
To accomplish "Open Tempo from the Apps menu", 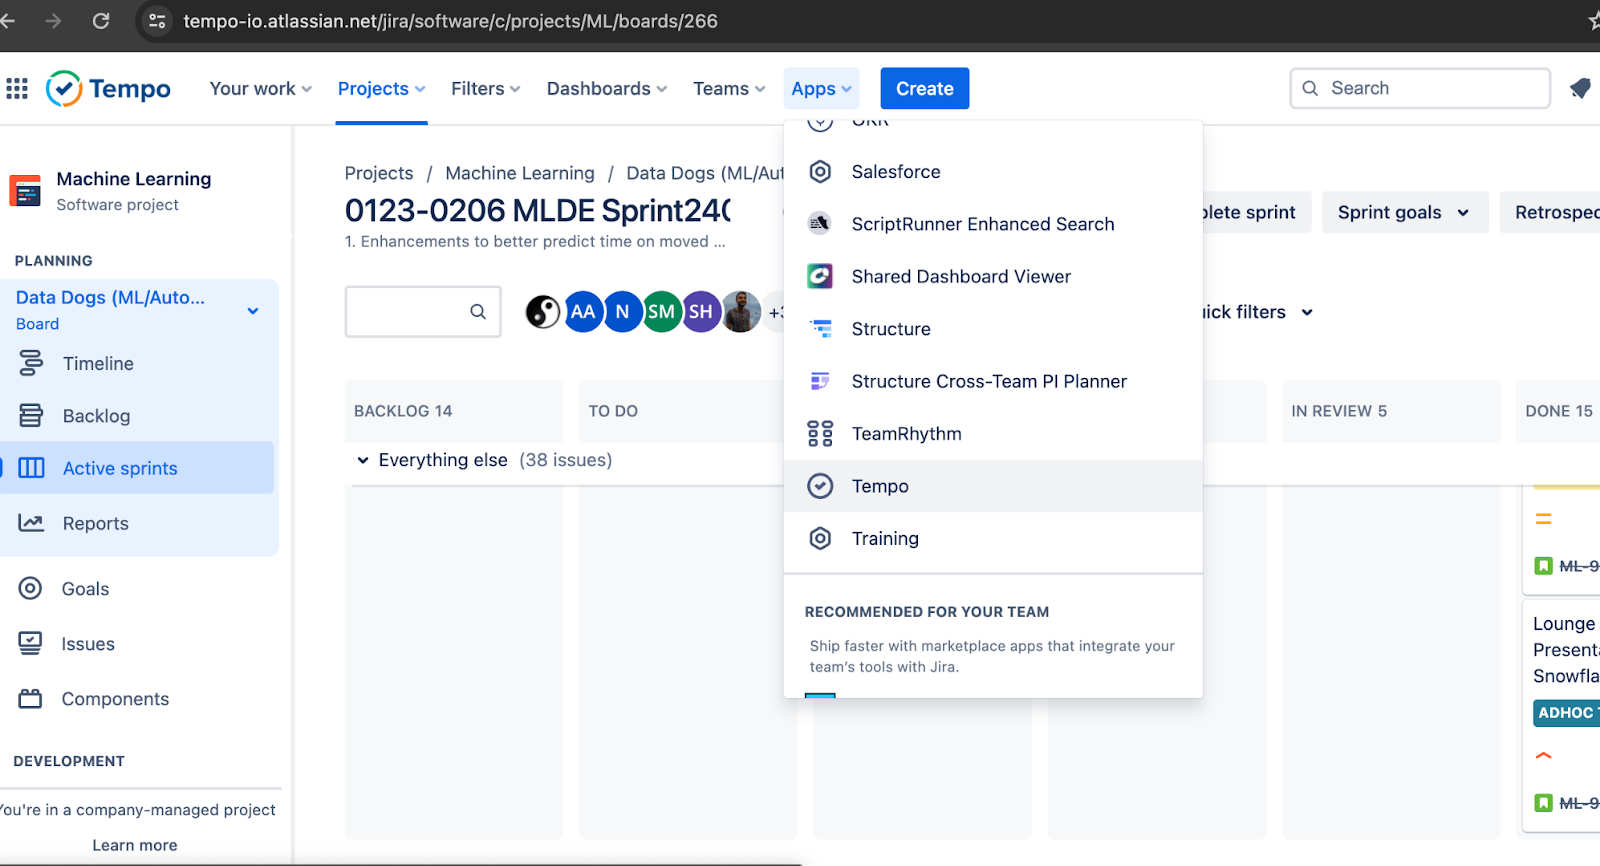I will click(x=880, y=486).
